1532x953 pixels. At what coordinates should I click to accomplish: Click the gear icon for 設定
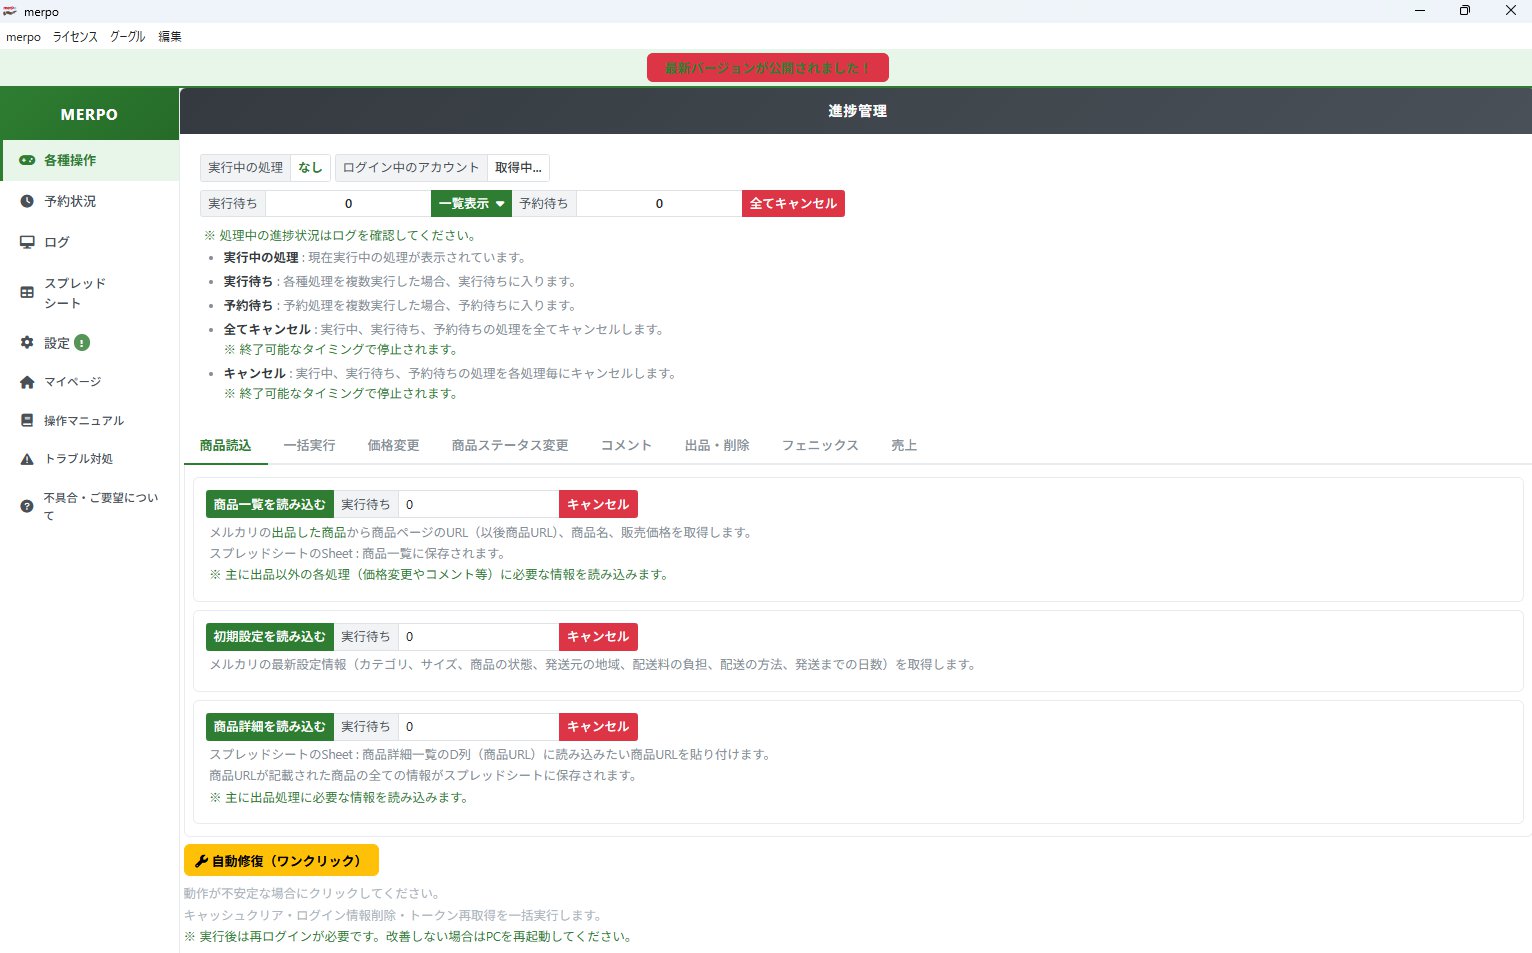pos(27,343)
